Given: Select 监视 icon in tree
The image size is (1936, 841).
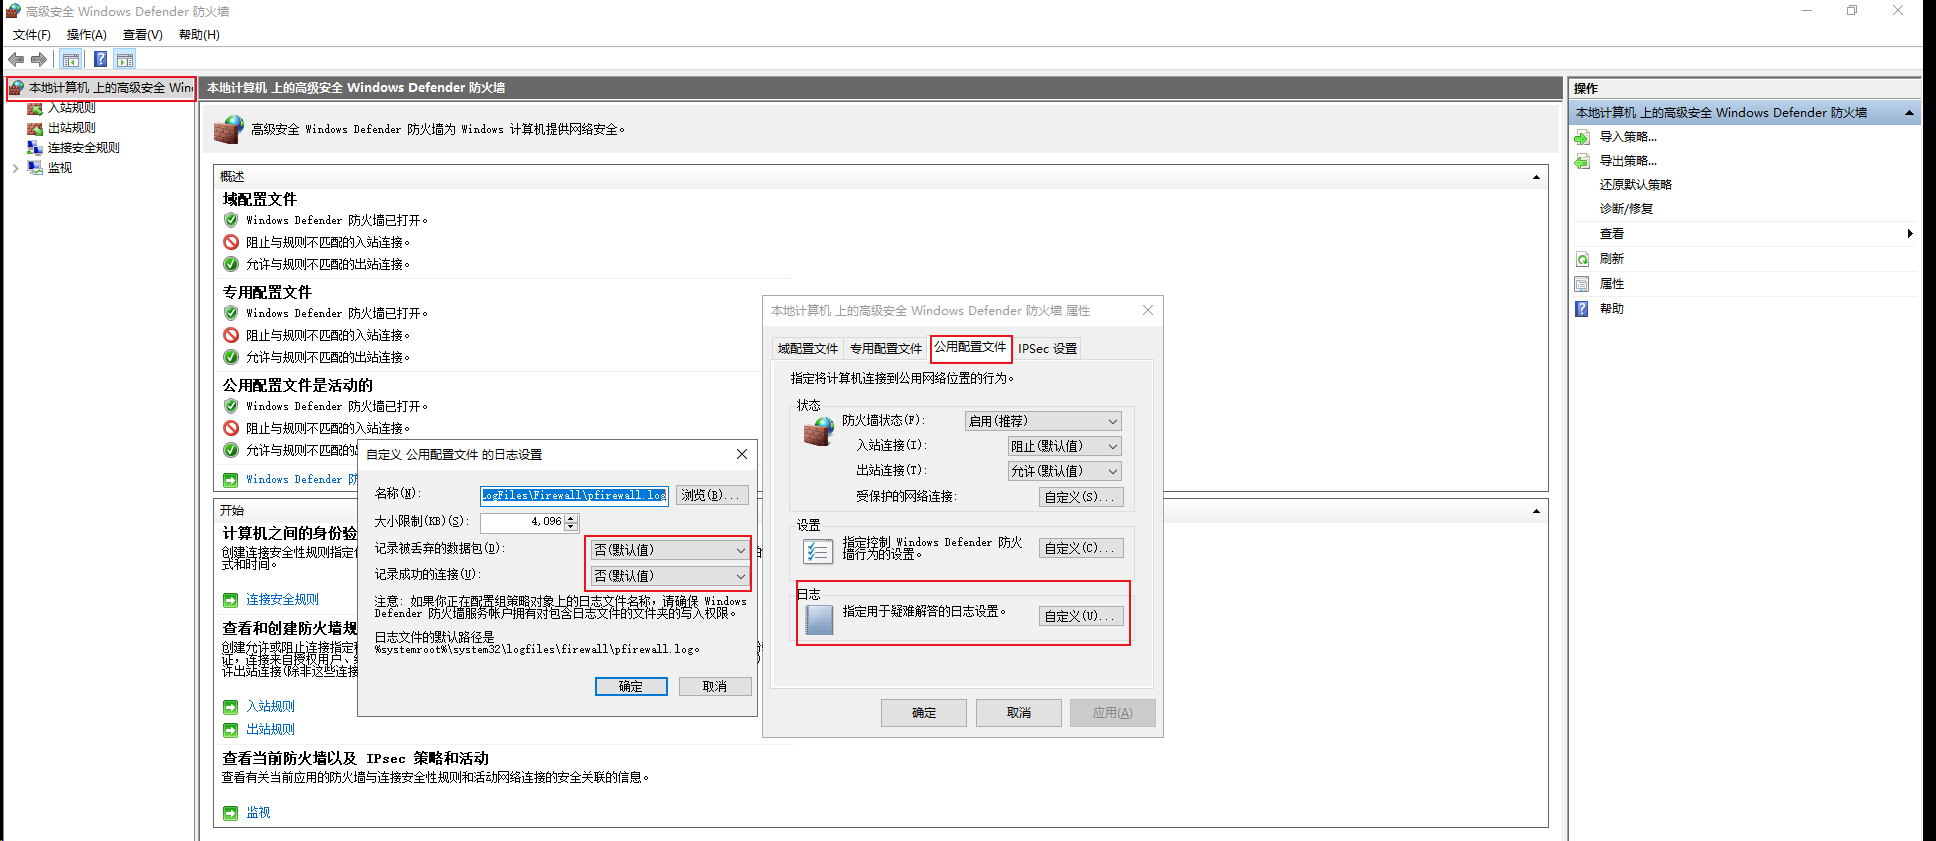Looking at the screenshot, I should pos(35,168).
